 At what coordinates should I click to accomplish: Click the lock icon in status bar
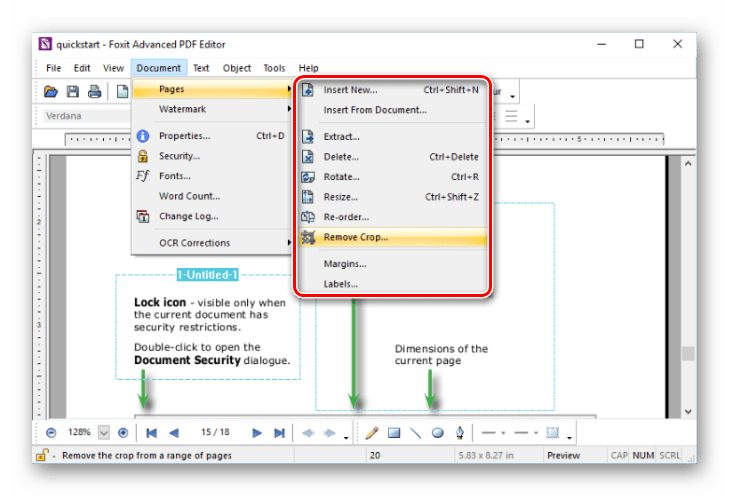pos(42,455)
